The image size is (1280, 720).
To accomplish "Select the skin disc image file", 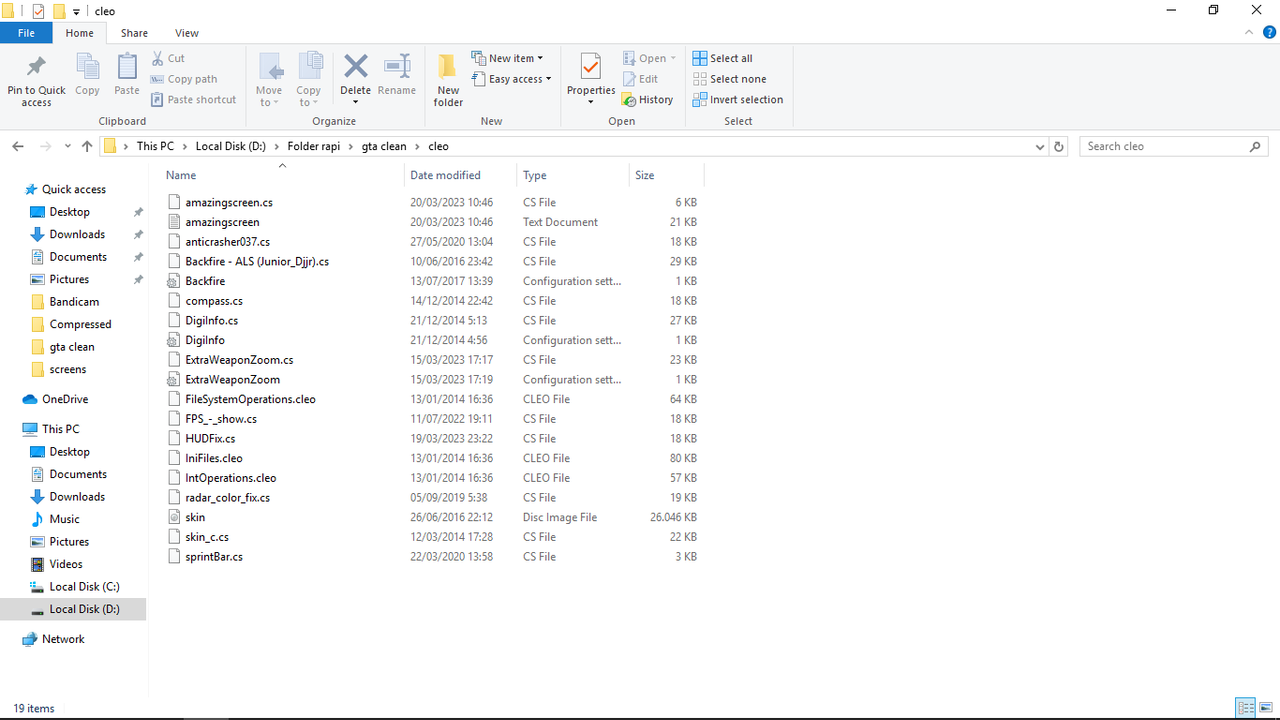I will [195, 517].
